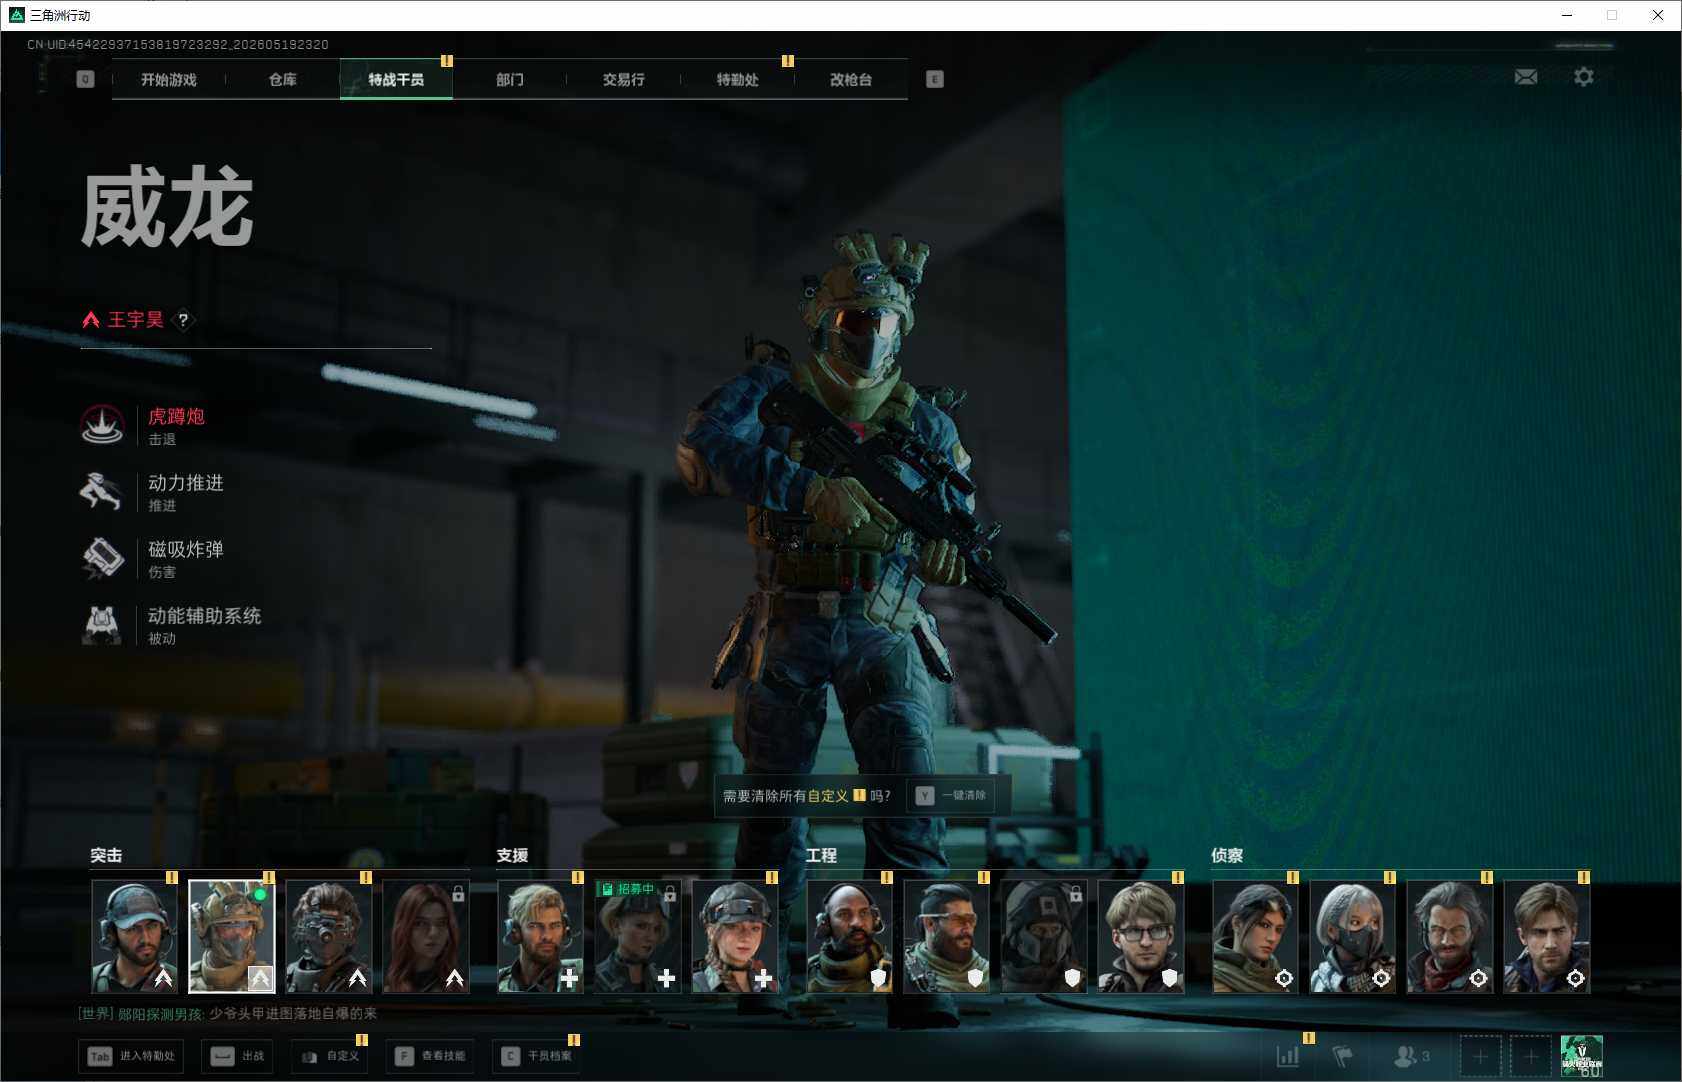This screenshot has height=1082, width=1682.
Task: Open the 部门 tab
Action: [510, 80]
